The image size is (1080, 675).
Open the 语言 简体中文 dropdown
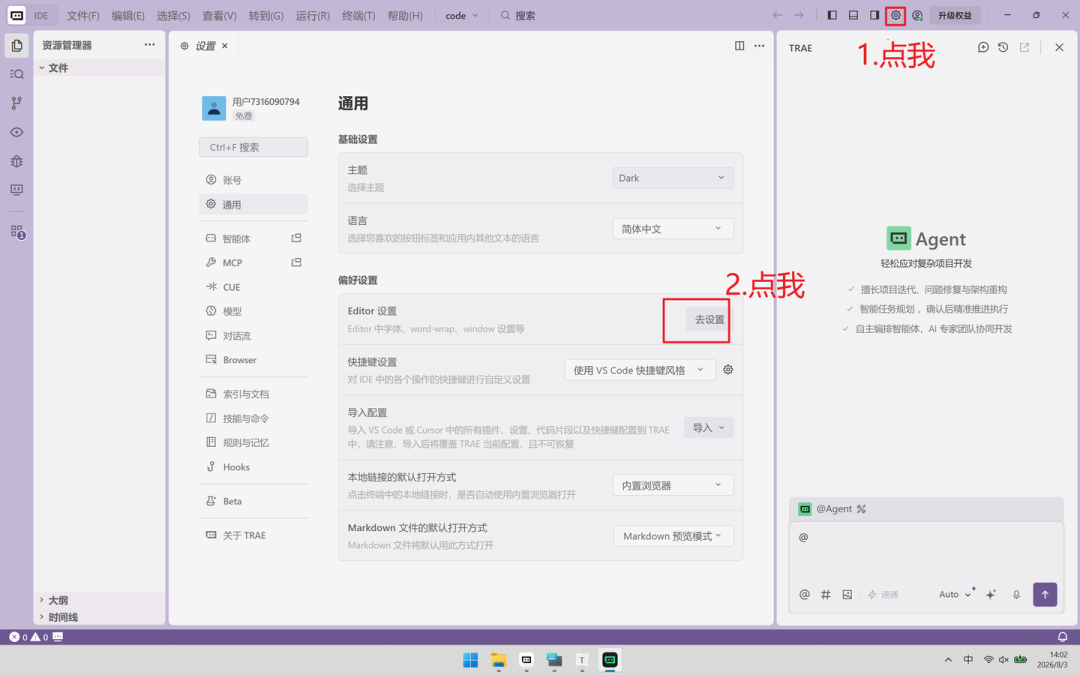[x=672, y=229]
